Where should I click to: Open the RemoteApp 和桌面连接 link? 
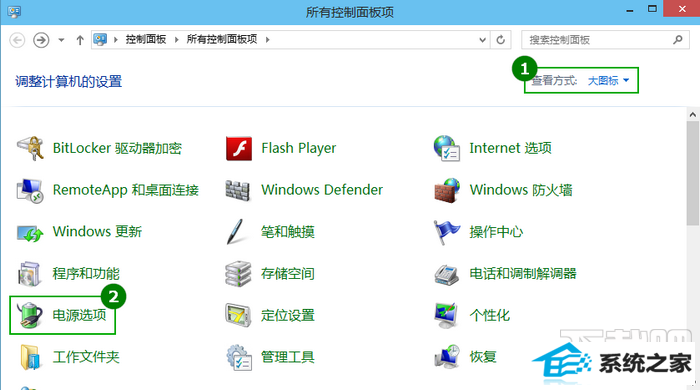click(x=125, y=190)
